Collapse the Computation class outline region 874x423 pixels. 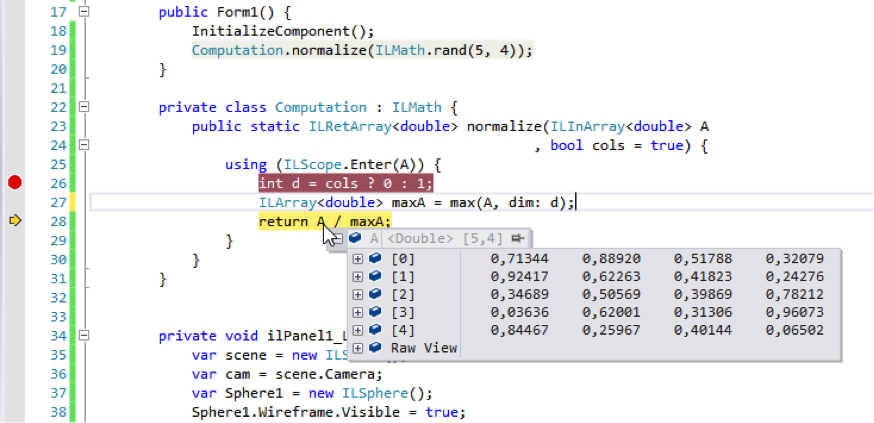click(84, 107)
